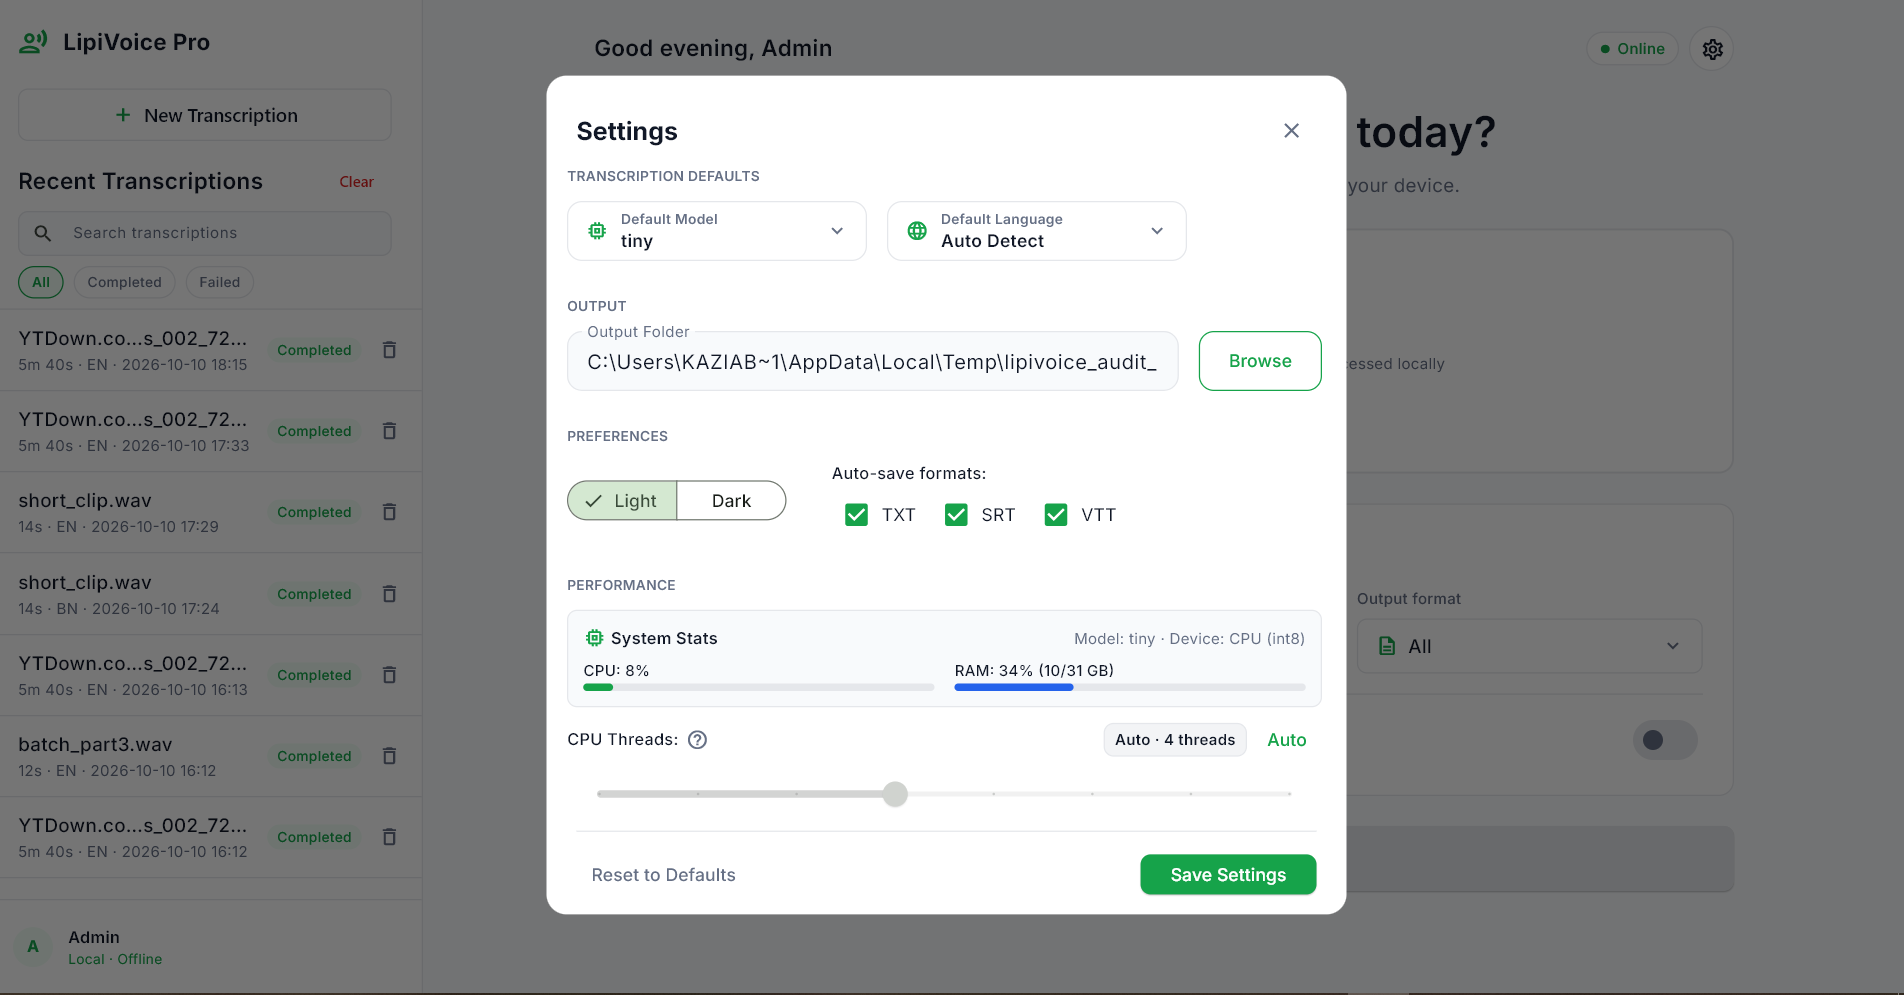Screen dimensions: 1904x995
Task: Open the Default Model dropdown
Action: pos(717,231)
